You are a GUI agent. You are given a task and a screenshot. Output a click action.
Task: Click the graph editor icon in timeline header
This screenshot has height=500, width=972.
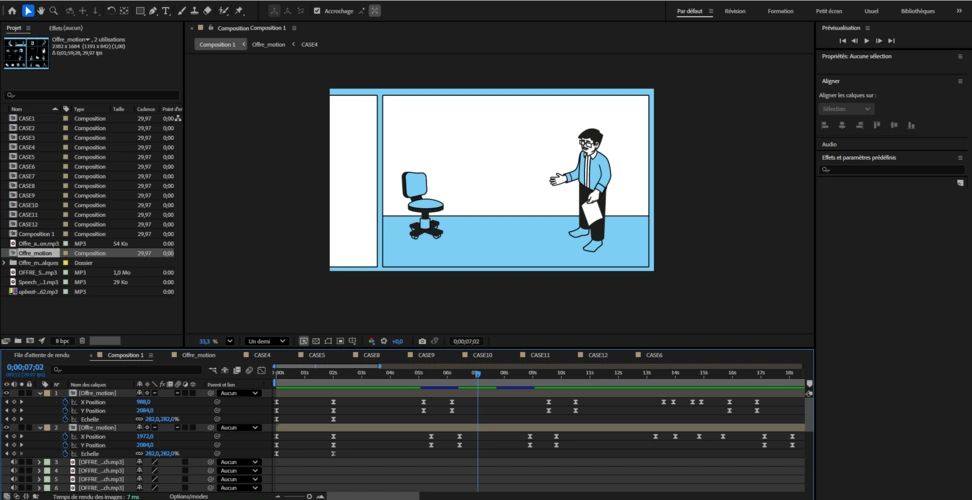[x=262, y=371]
